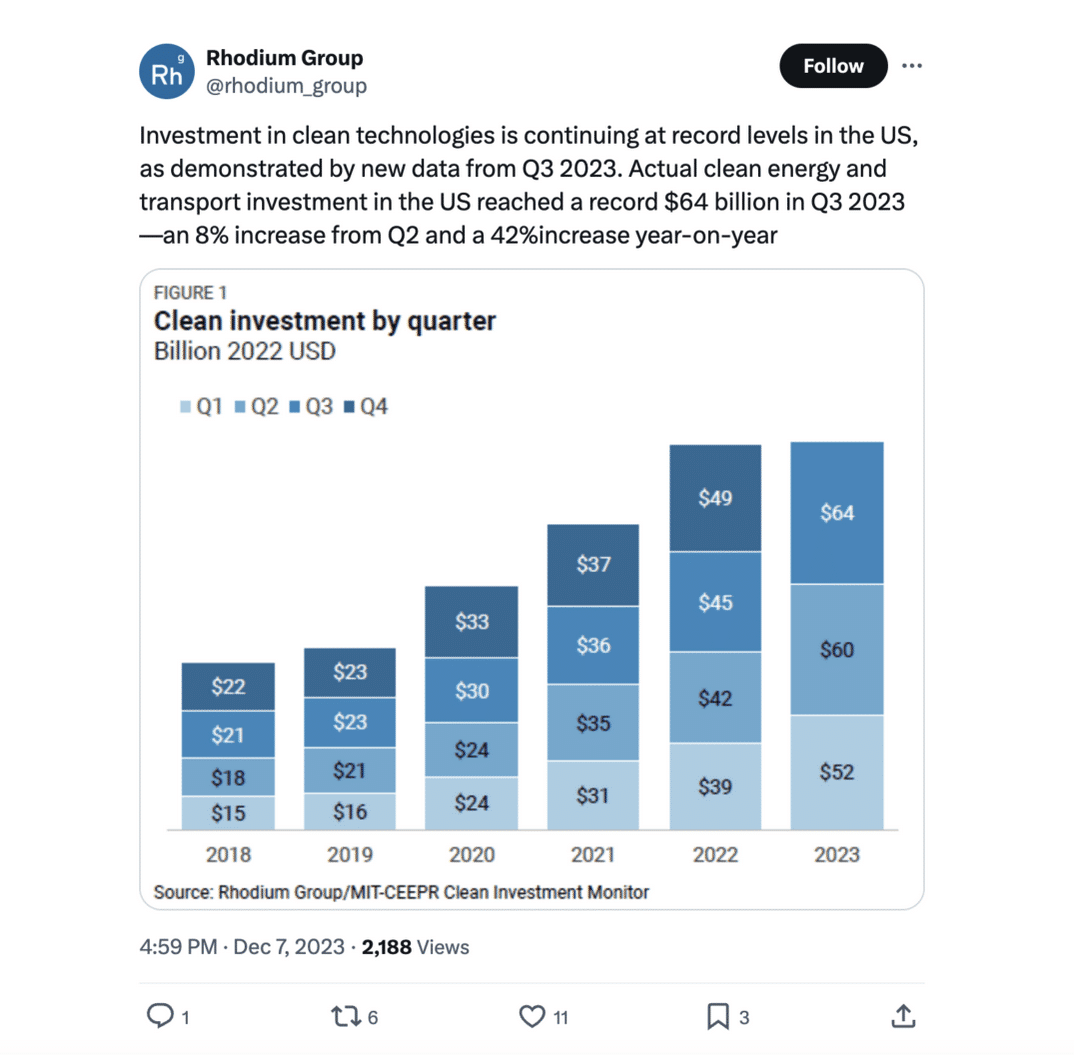
Task: Click the Q3 legend color swatch
Action: (x=295, y=407)
